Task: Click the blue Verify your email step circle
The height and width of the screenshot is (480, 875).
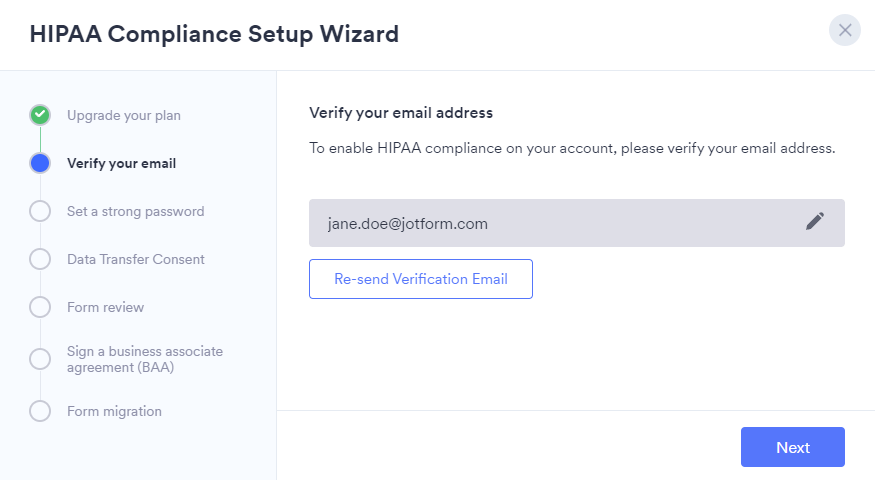Action: pyautogui.click(x=40, y=163)
